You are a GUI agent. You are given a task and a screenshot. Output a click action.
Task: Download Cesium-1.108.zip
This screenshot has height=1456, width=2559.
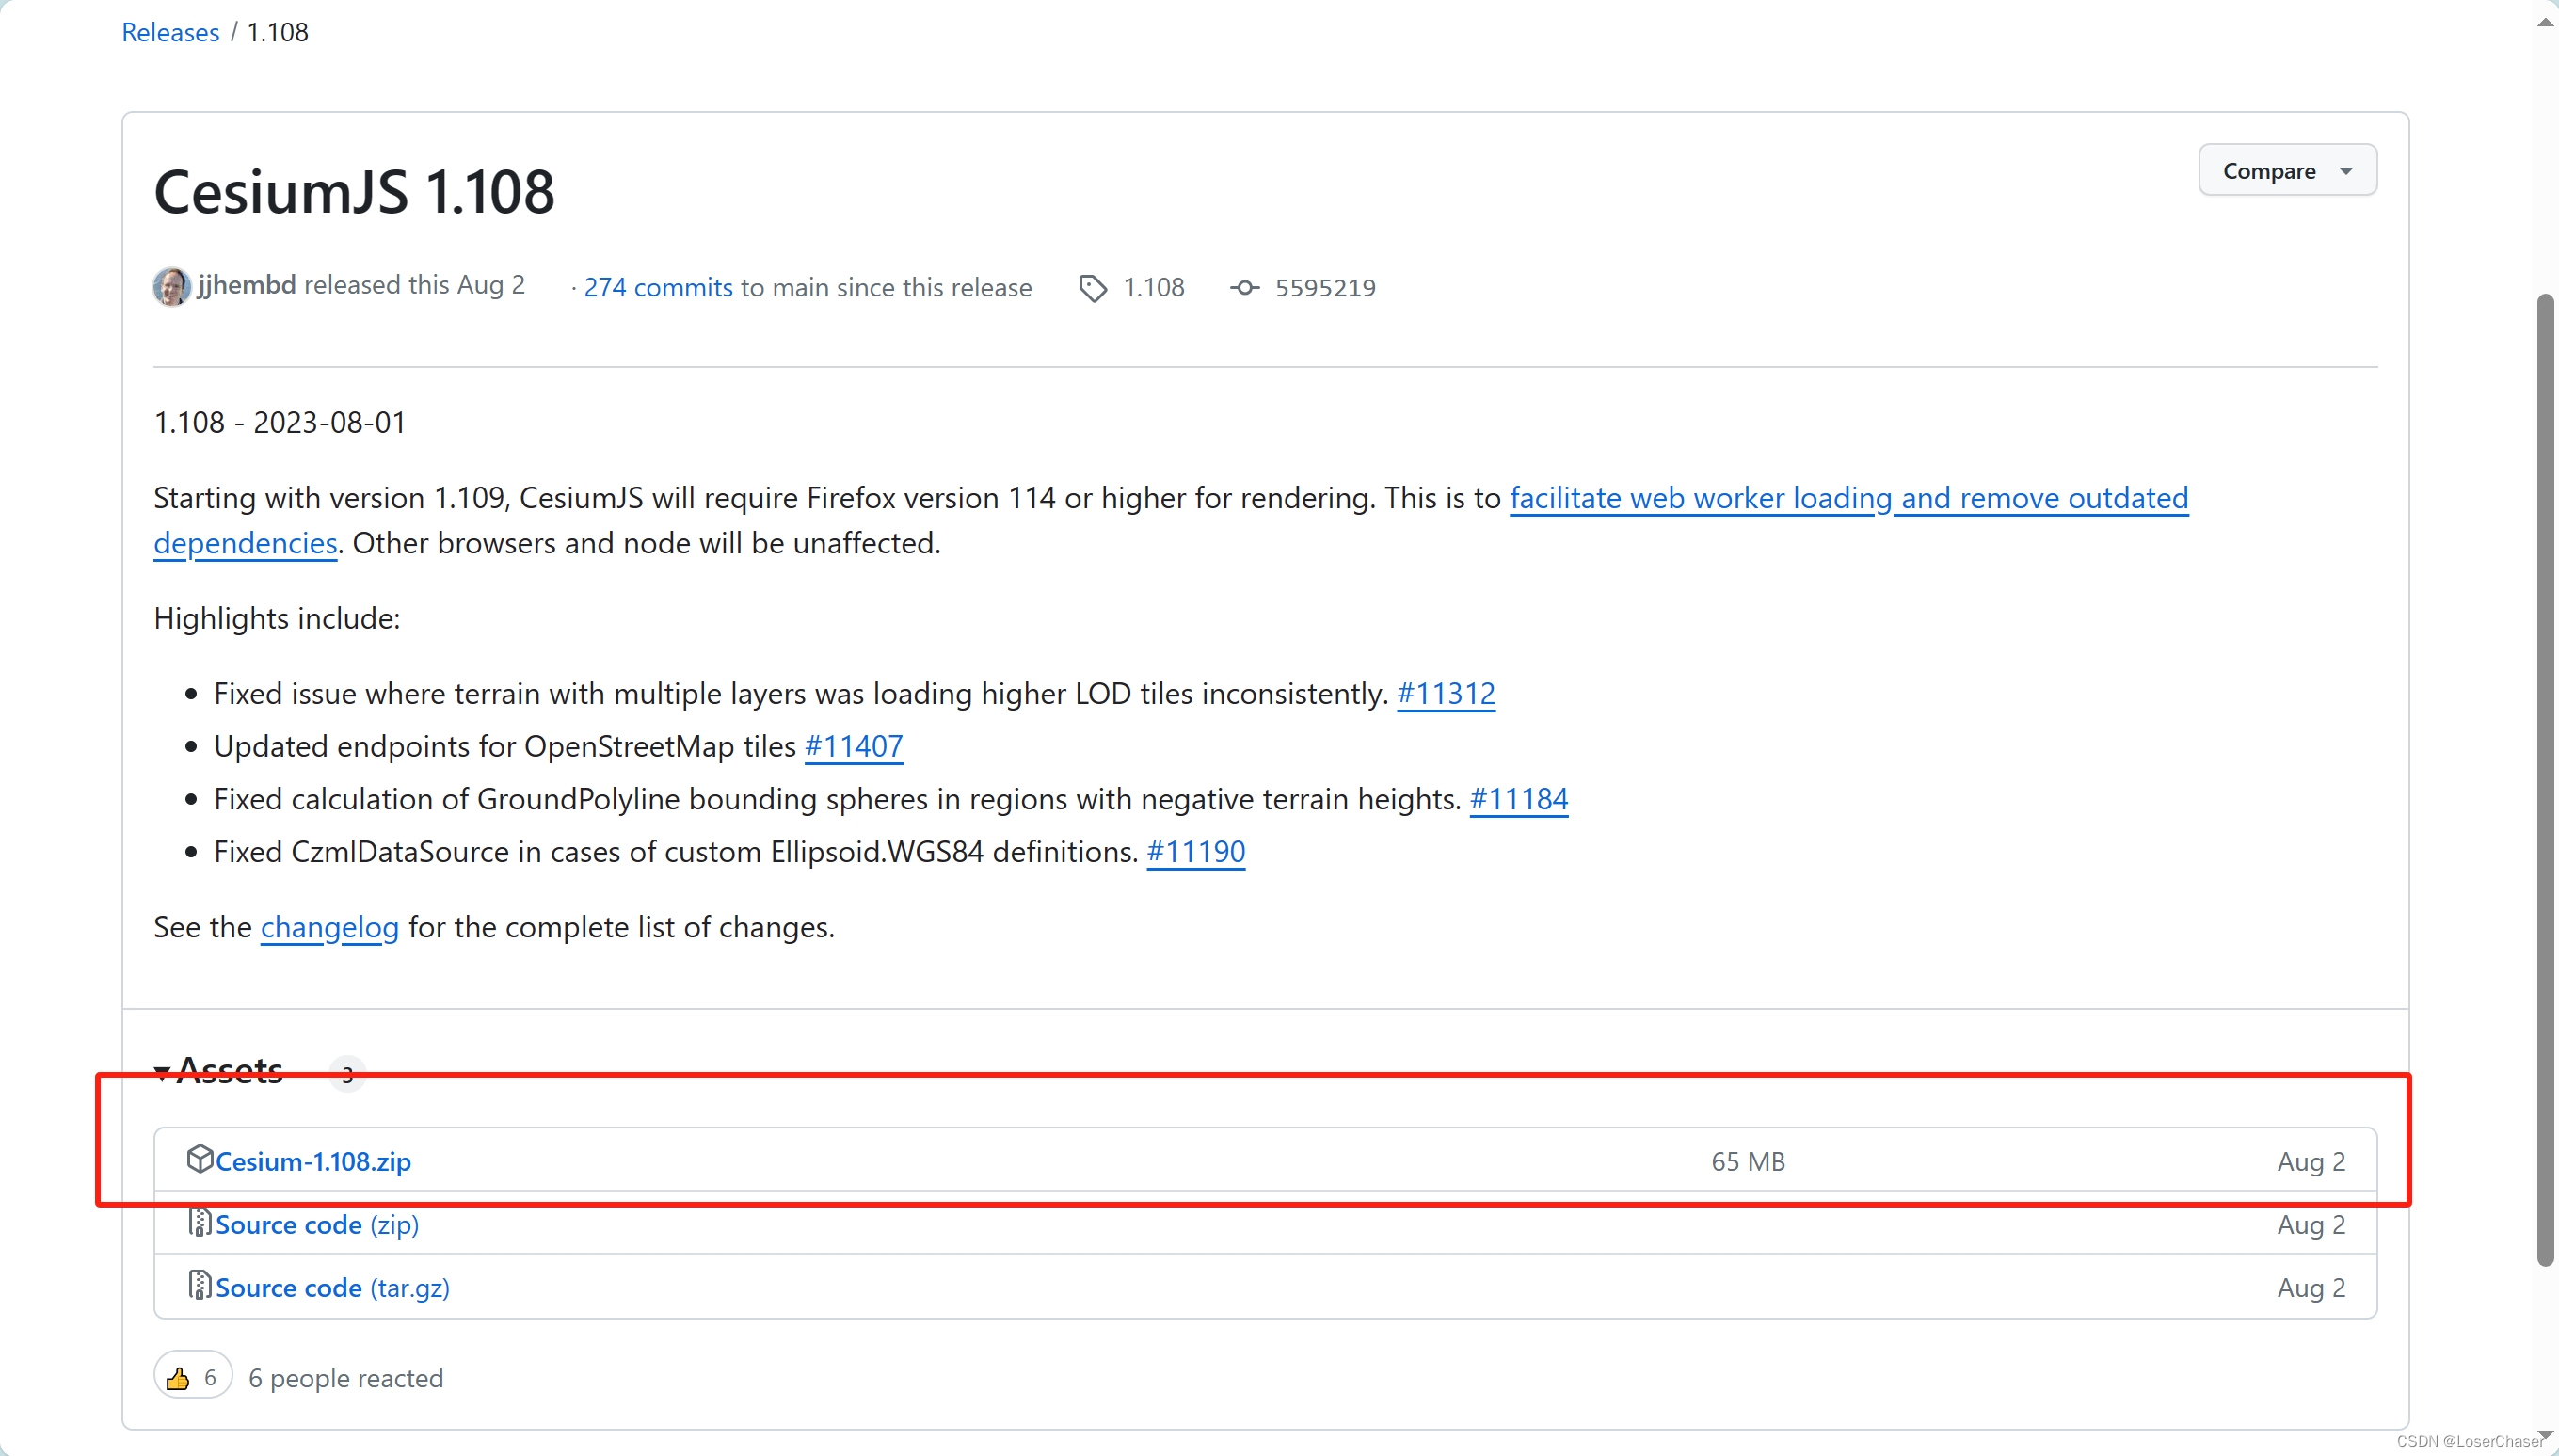[314, 1160]
